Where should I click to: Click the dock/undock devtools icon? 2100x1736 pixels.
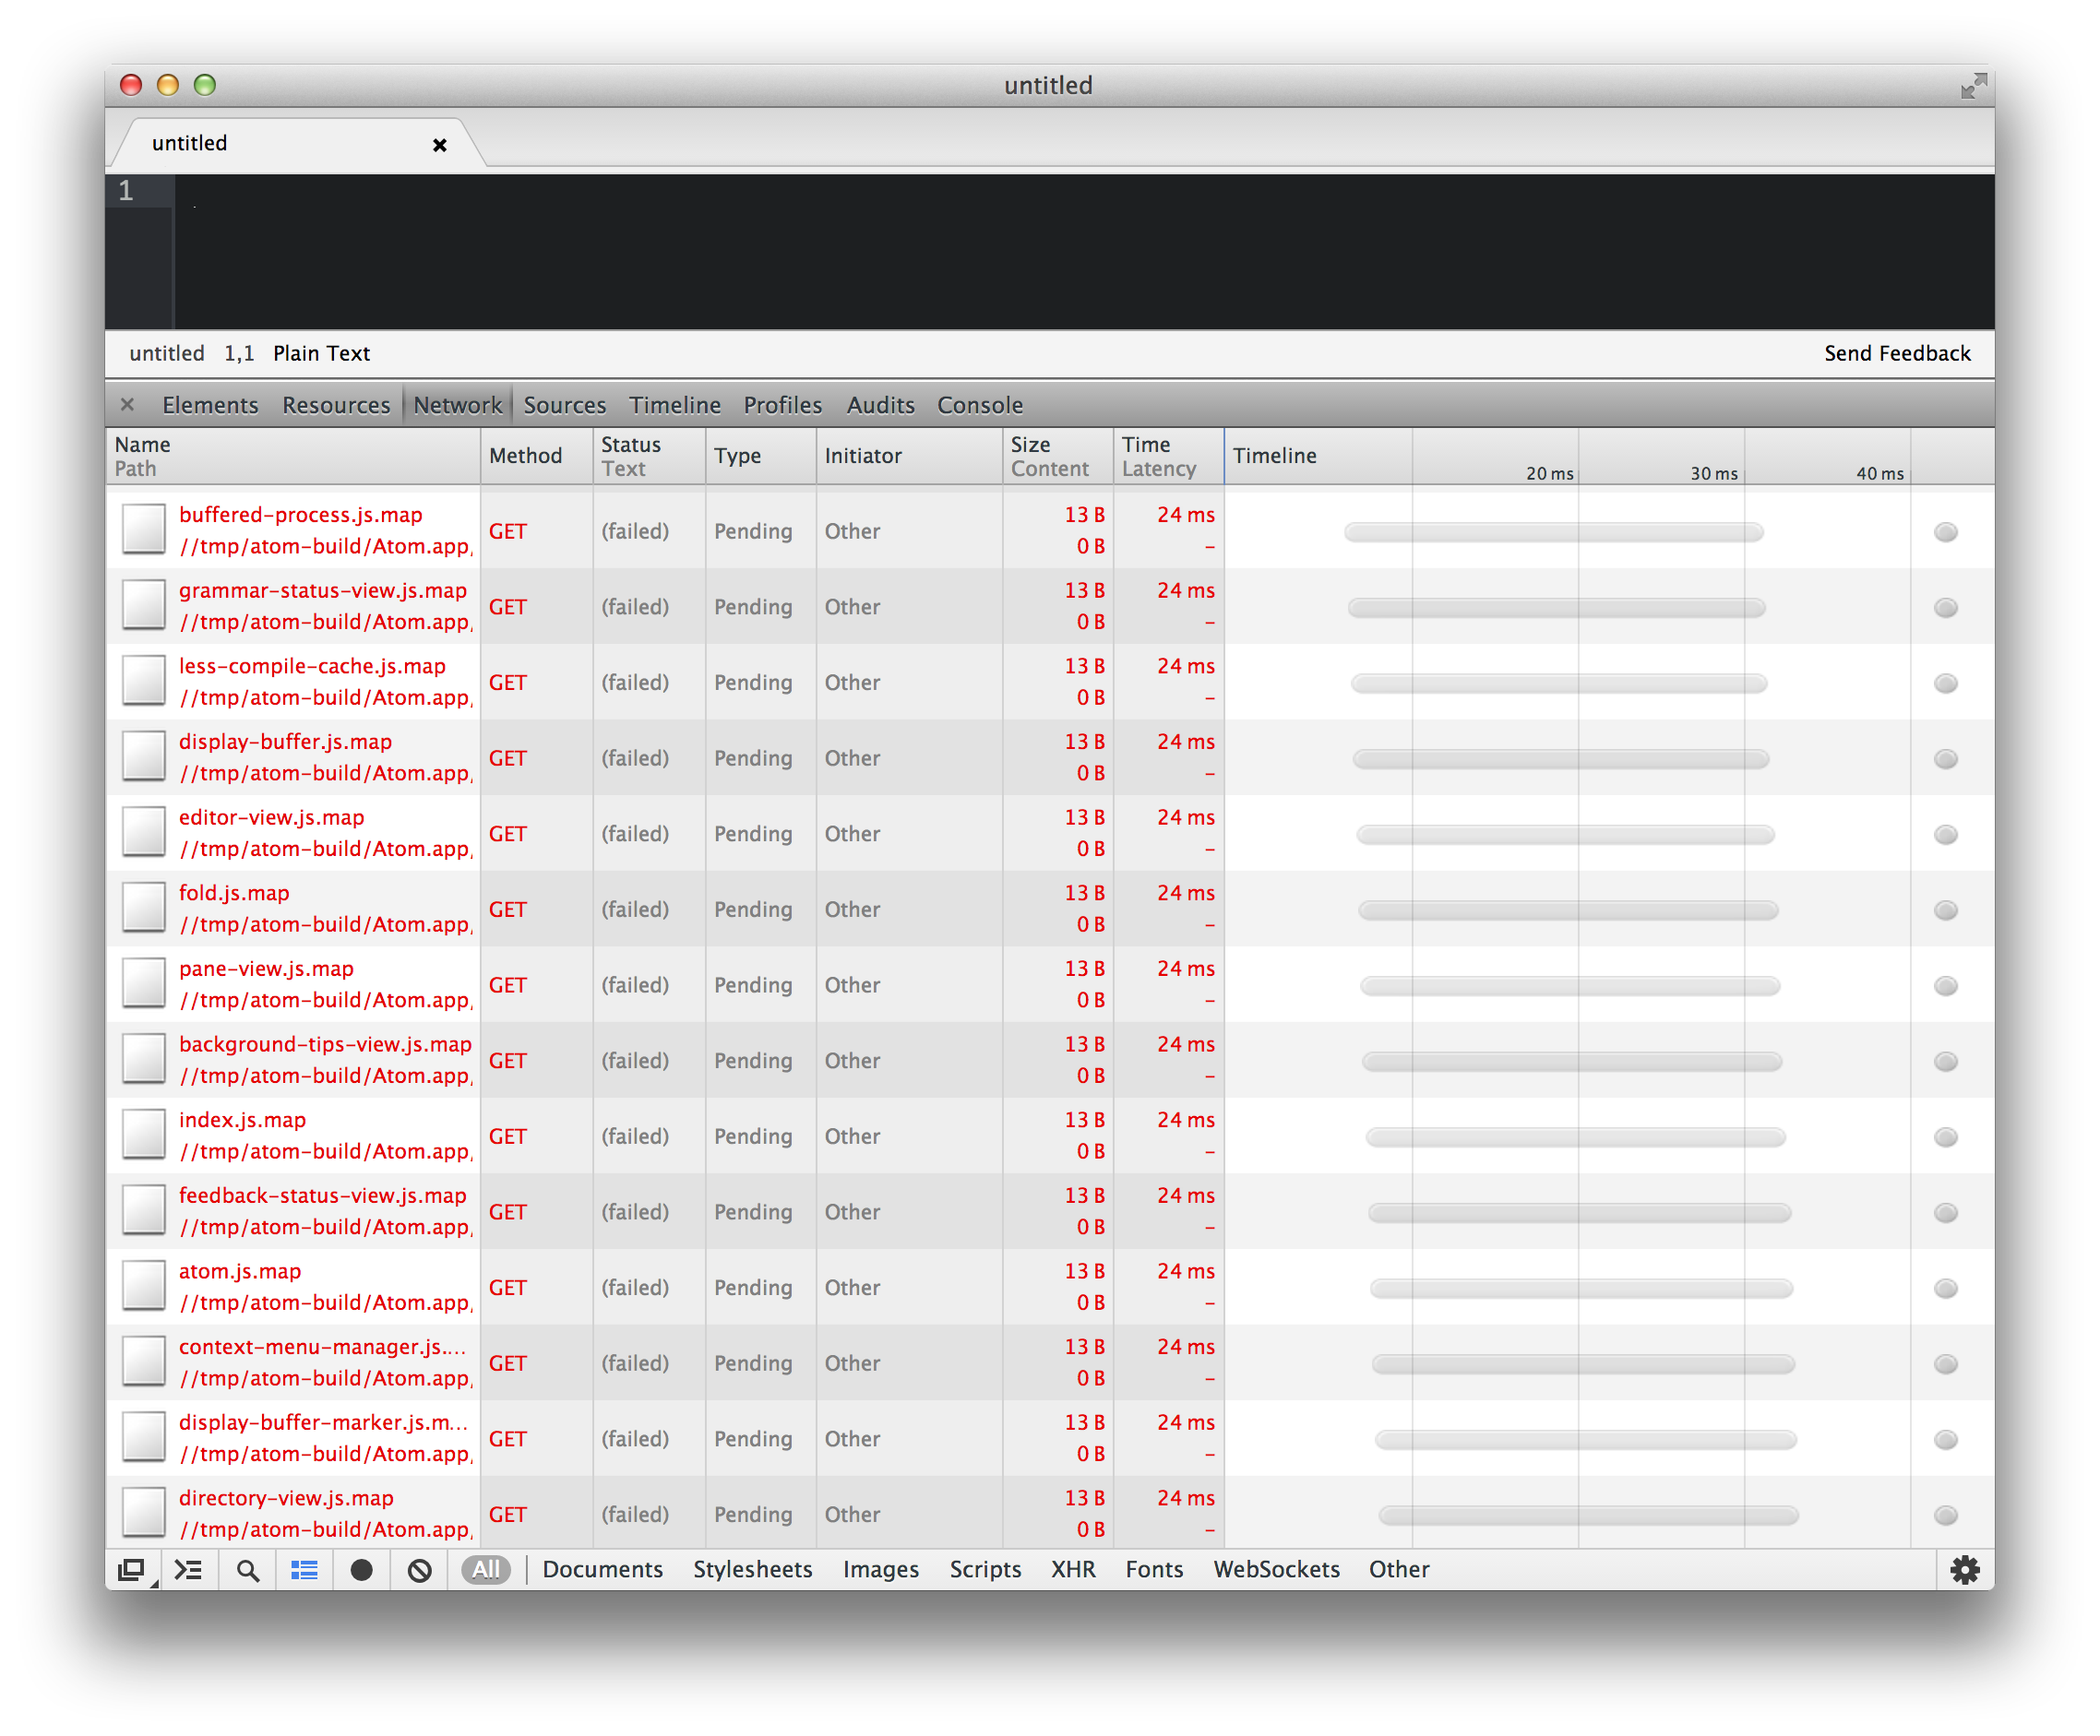131,1570
